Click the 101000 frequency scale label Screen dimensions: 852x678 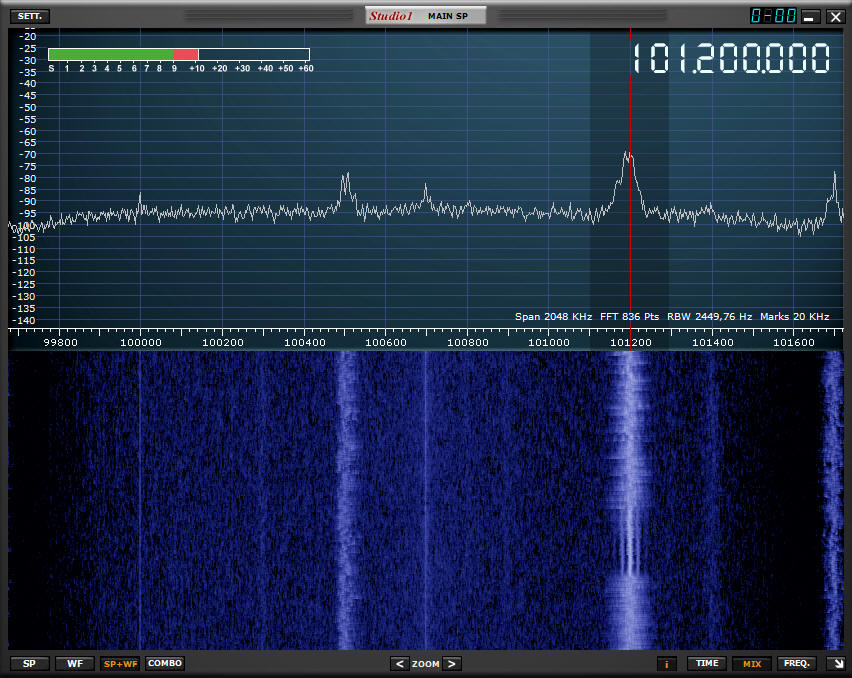tap(549, 343)
